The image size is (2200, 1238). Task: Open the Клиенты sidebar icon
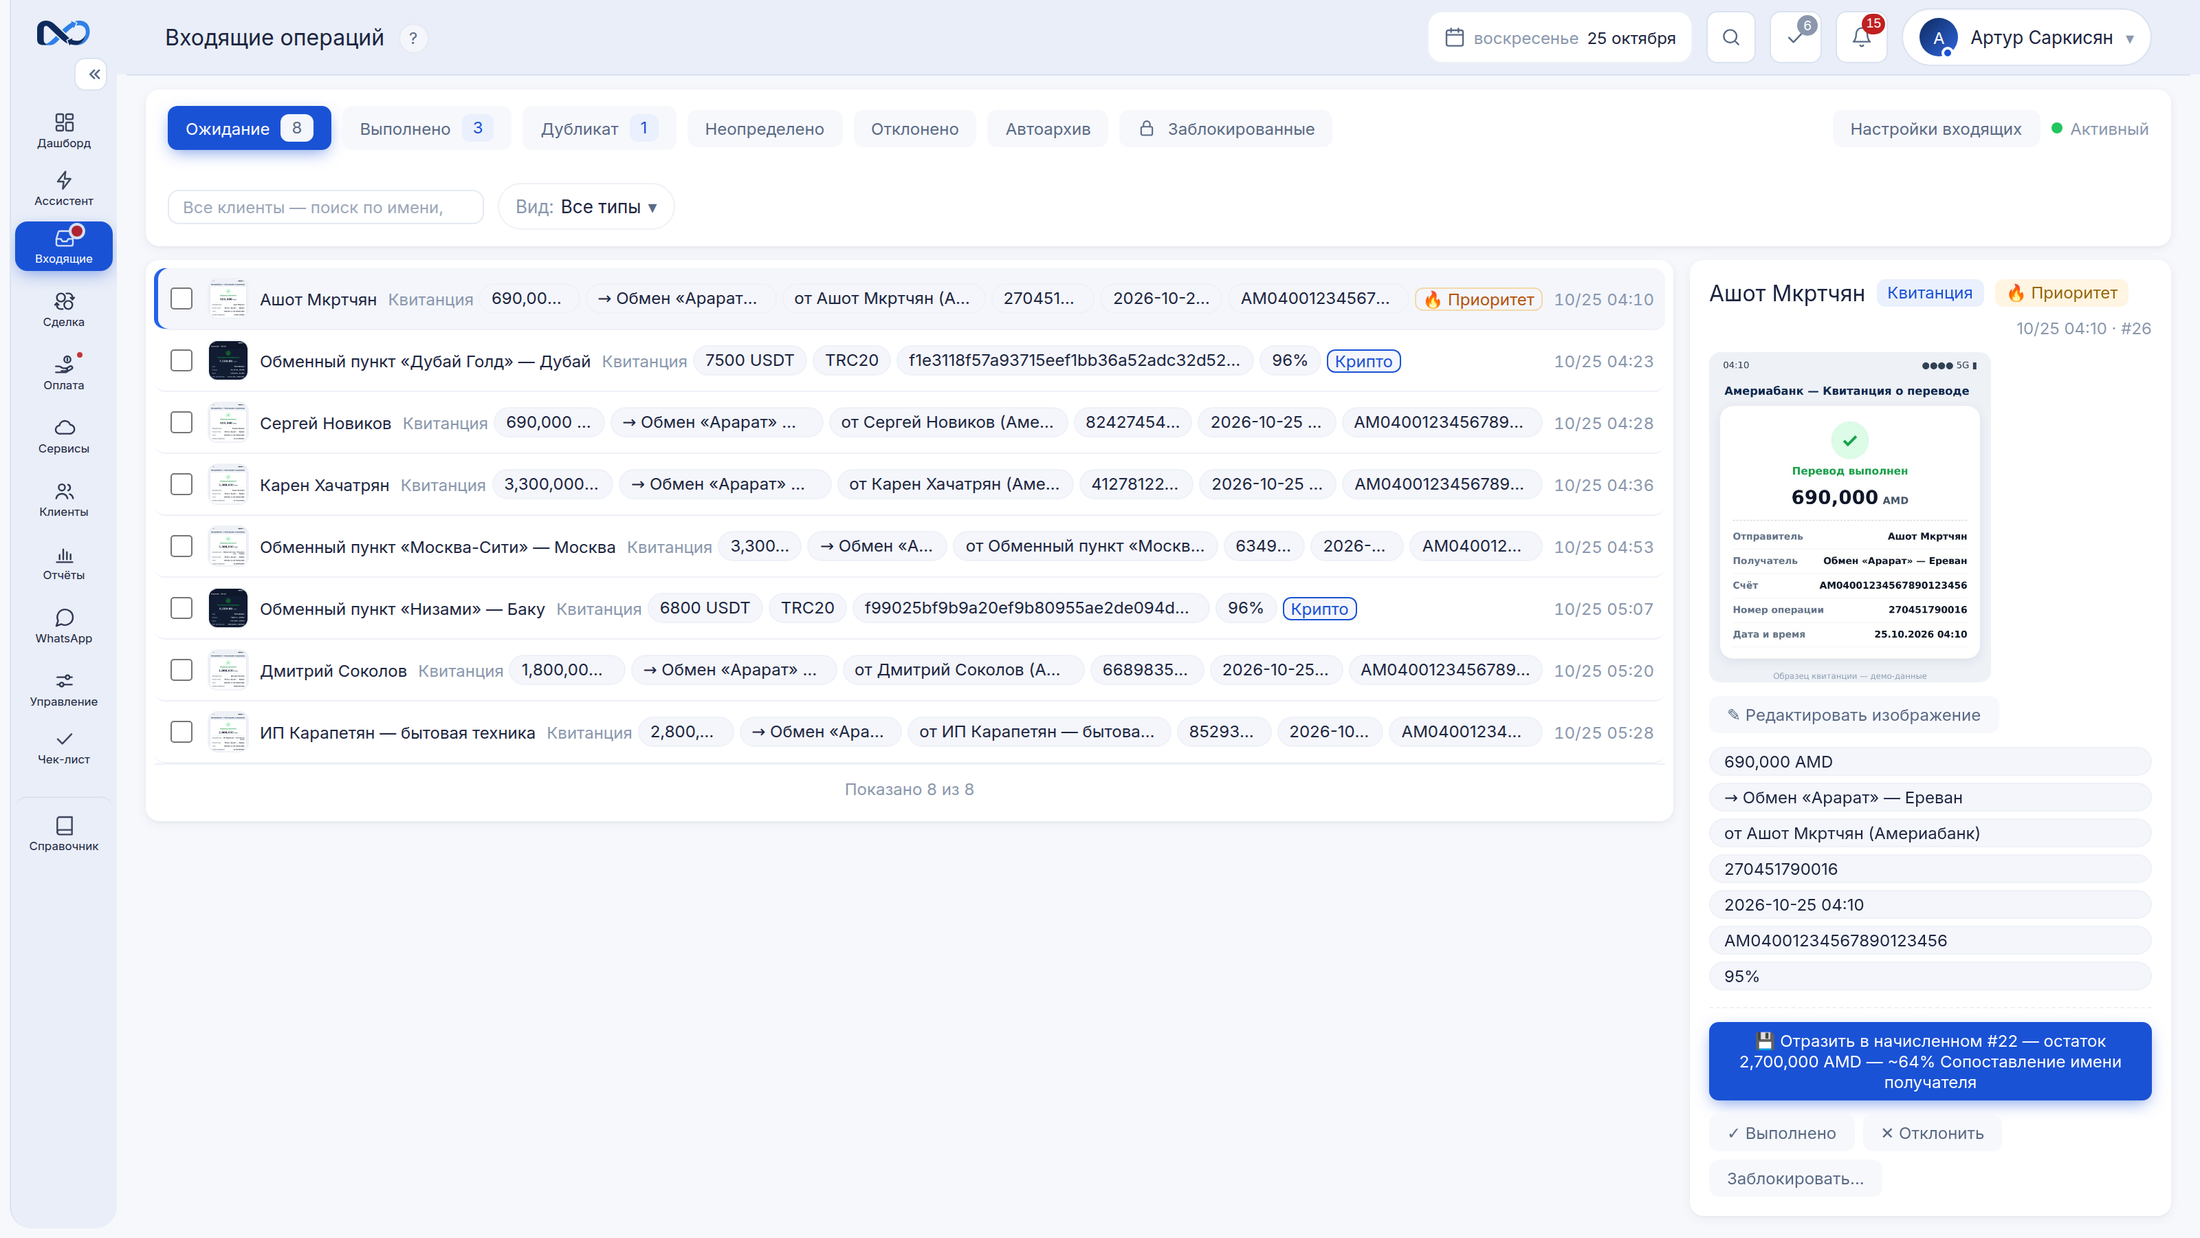click(64, 499)
